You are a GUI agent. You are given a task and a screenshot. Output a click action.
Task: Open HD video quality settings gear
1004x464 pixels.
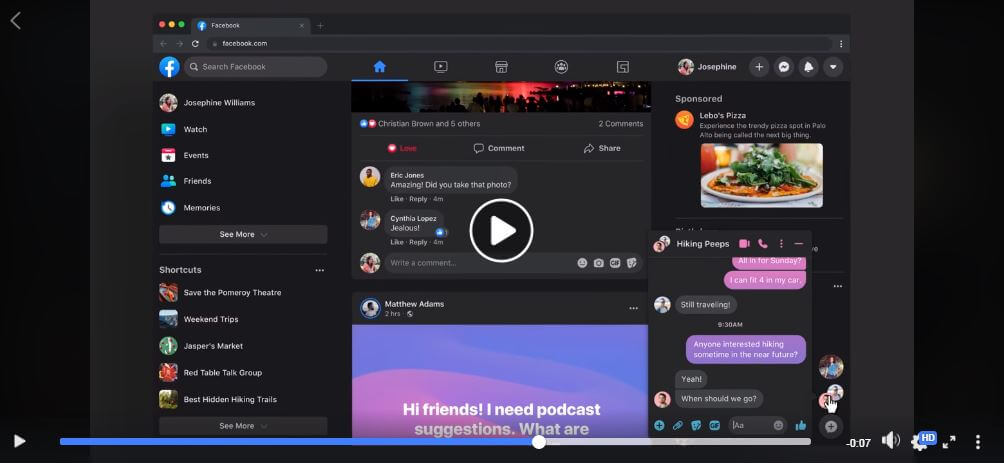920,442
